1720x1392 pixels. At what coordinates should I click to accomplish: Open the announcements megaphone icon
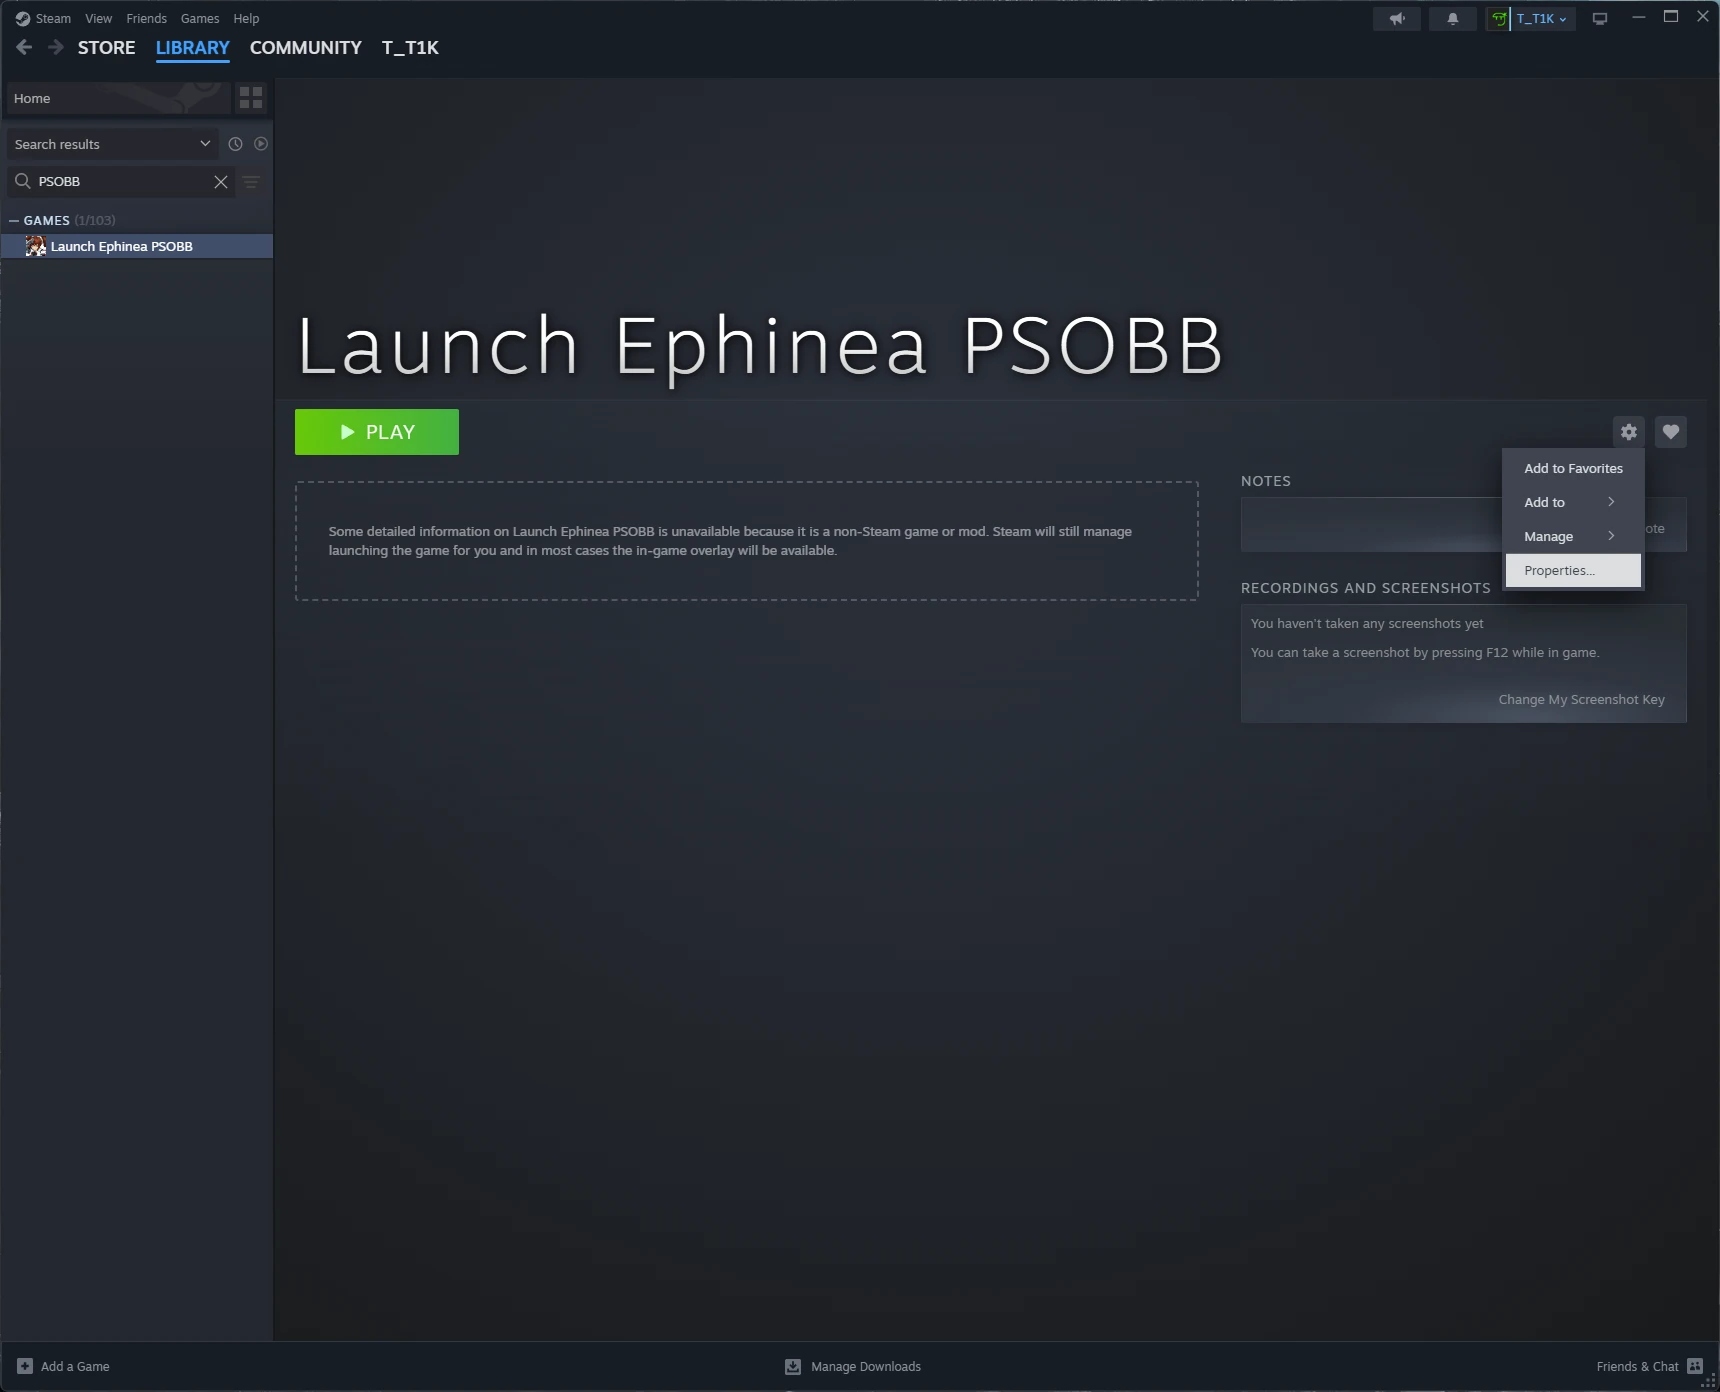(1396, 18)
